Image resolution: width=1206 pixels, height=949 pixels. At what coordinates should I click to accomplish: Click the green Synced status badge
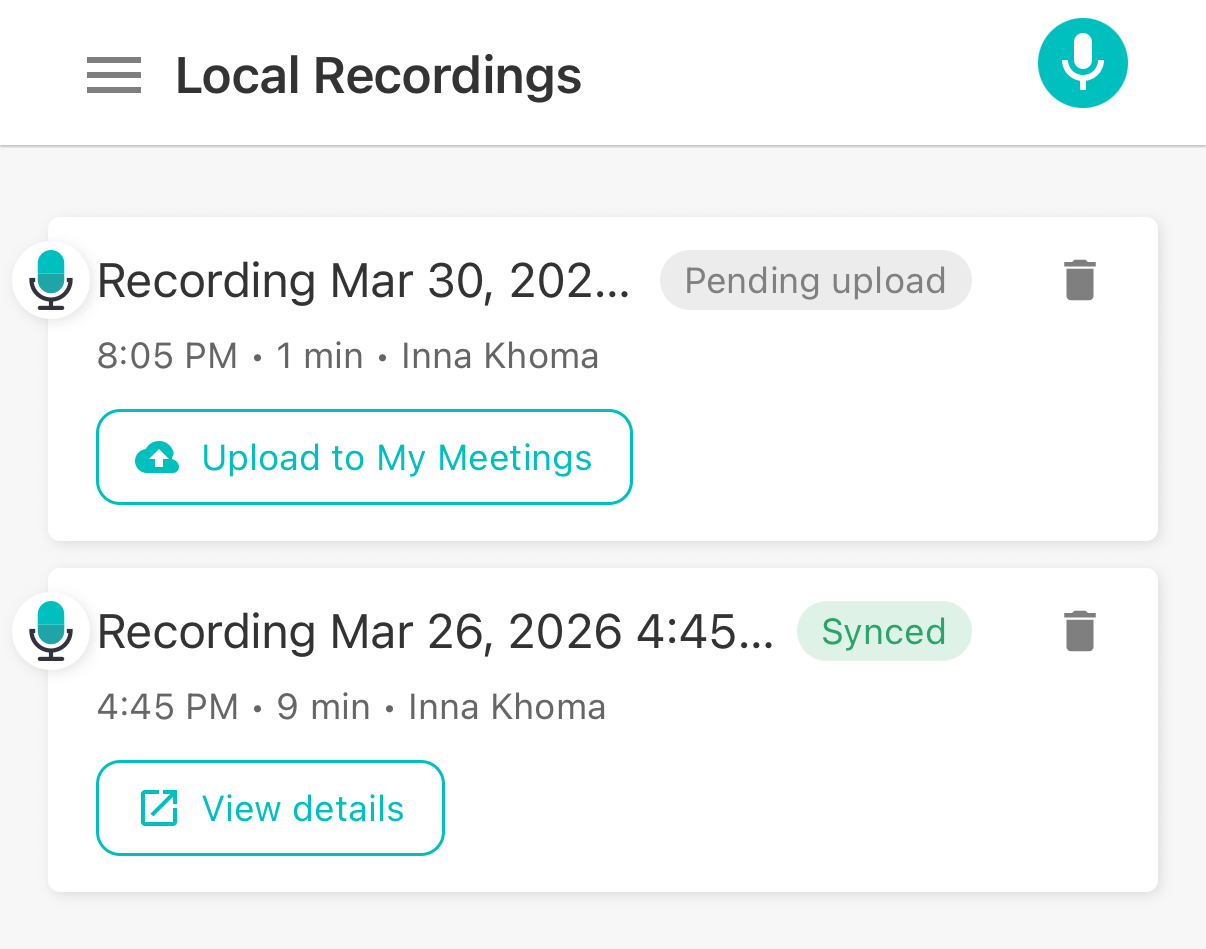883,632
